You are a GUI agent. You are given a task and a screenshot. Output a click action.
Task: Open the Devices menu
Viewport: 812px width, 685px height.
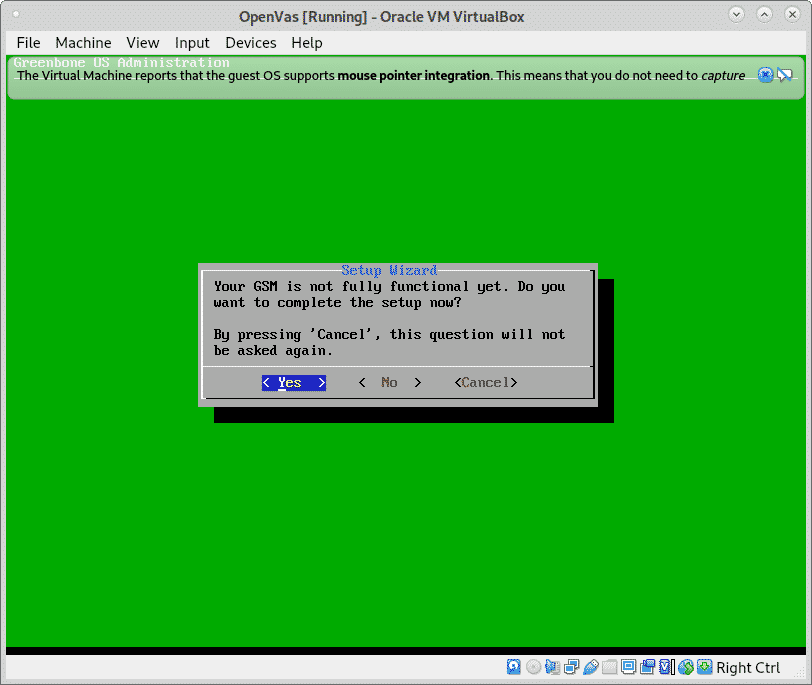pos(251,42)
